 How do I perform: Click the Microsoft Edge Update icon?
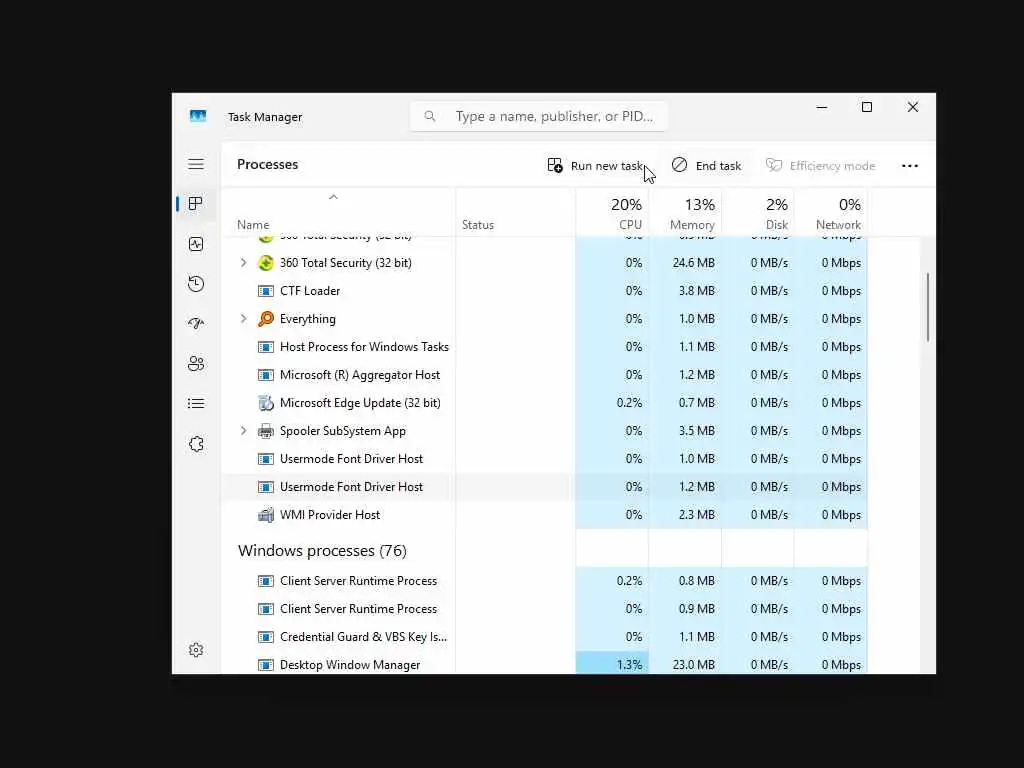(265, 403)
